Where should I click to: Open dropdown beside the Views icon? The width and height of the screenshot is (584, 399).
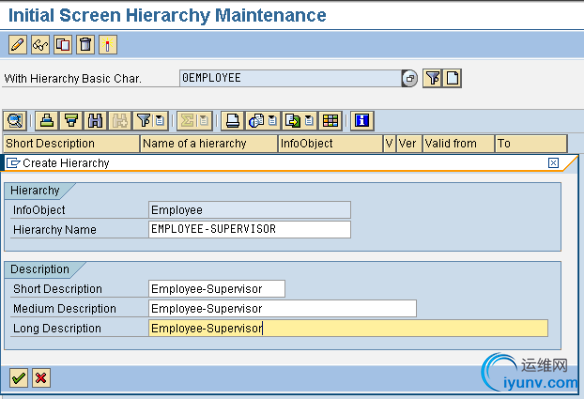(273, 121)
